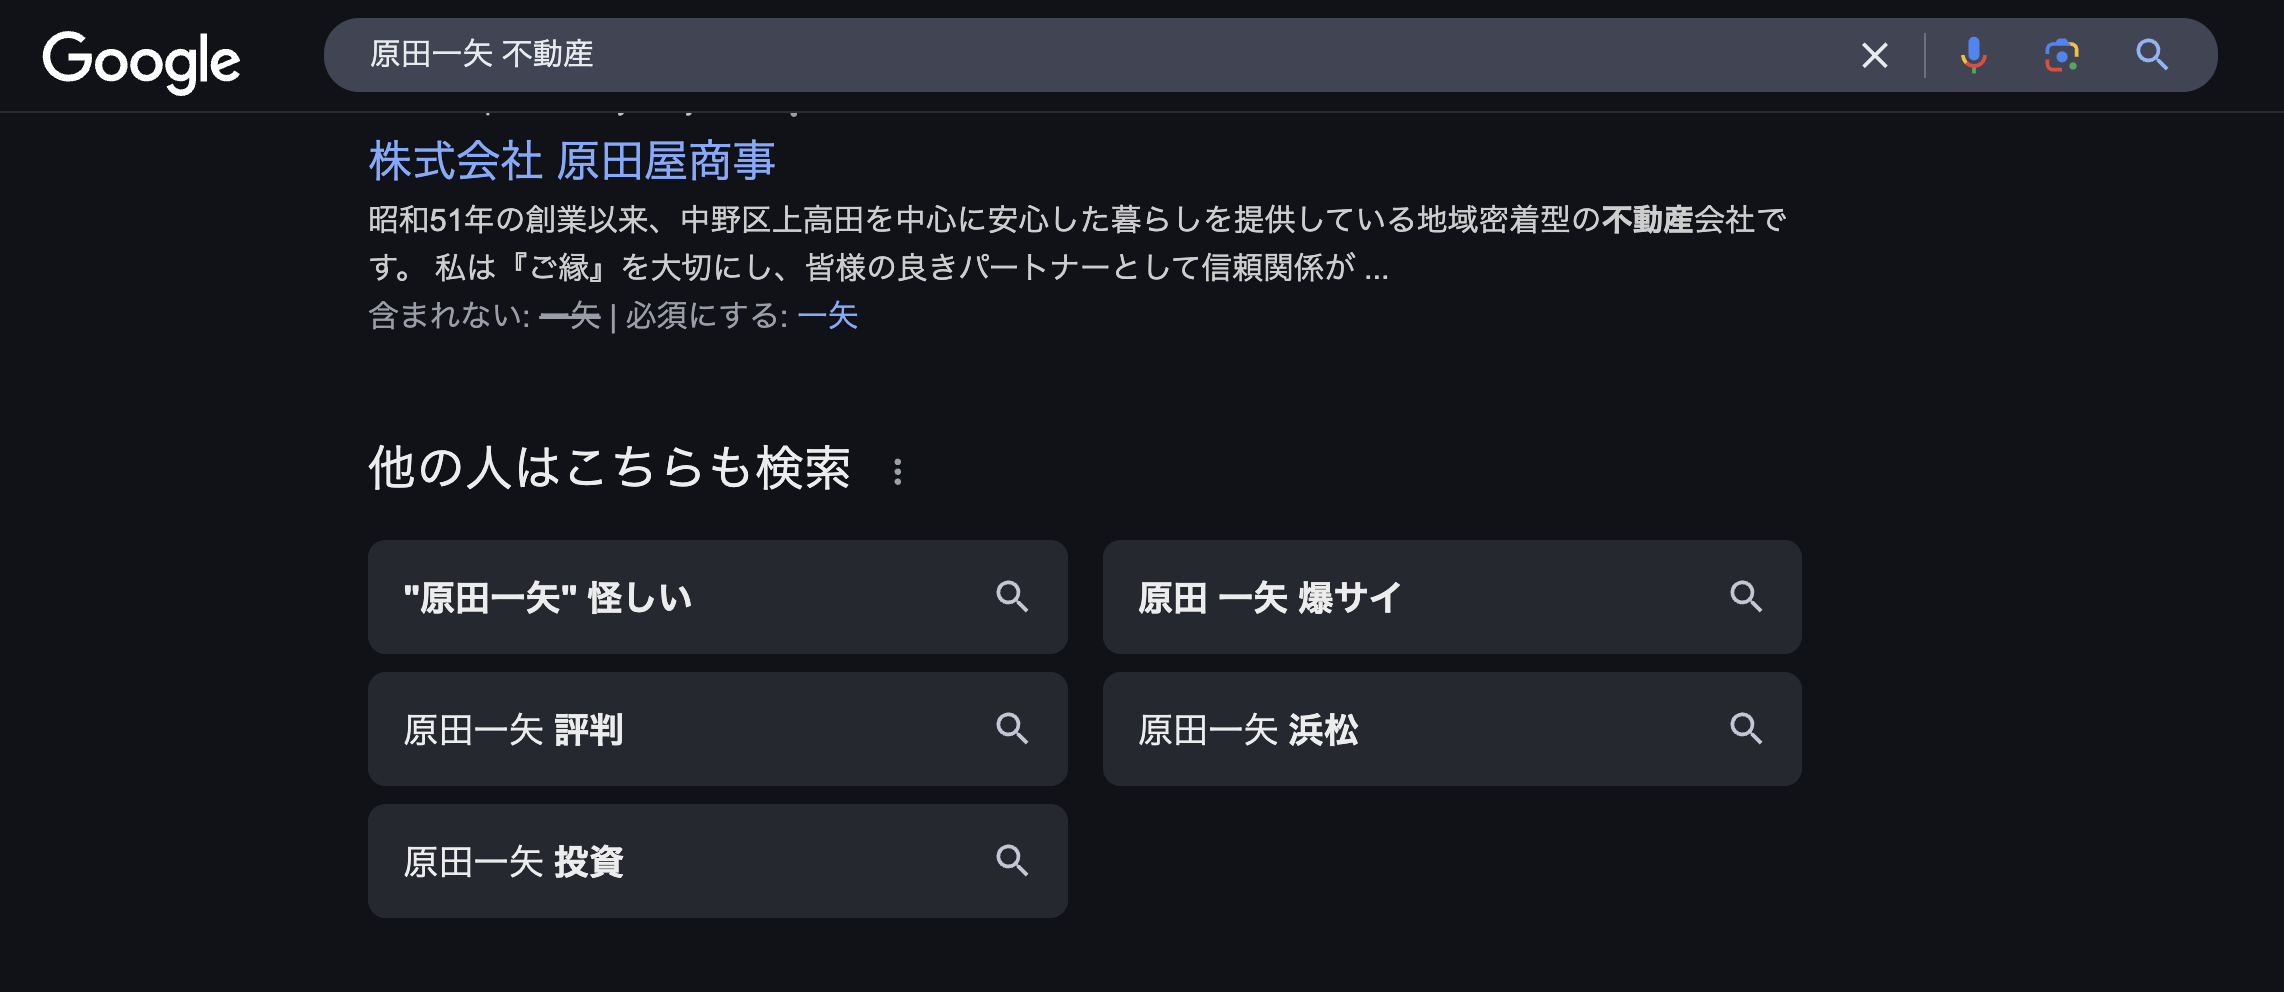Click into the search field with 原田一矢 不動産
Viewport: 2284px width, 992px height.
point(1090,55)
